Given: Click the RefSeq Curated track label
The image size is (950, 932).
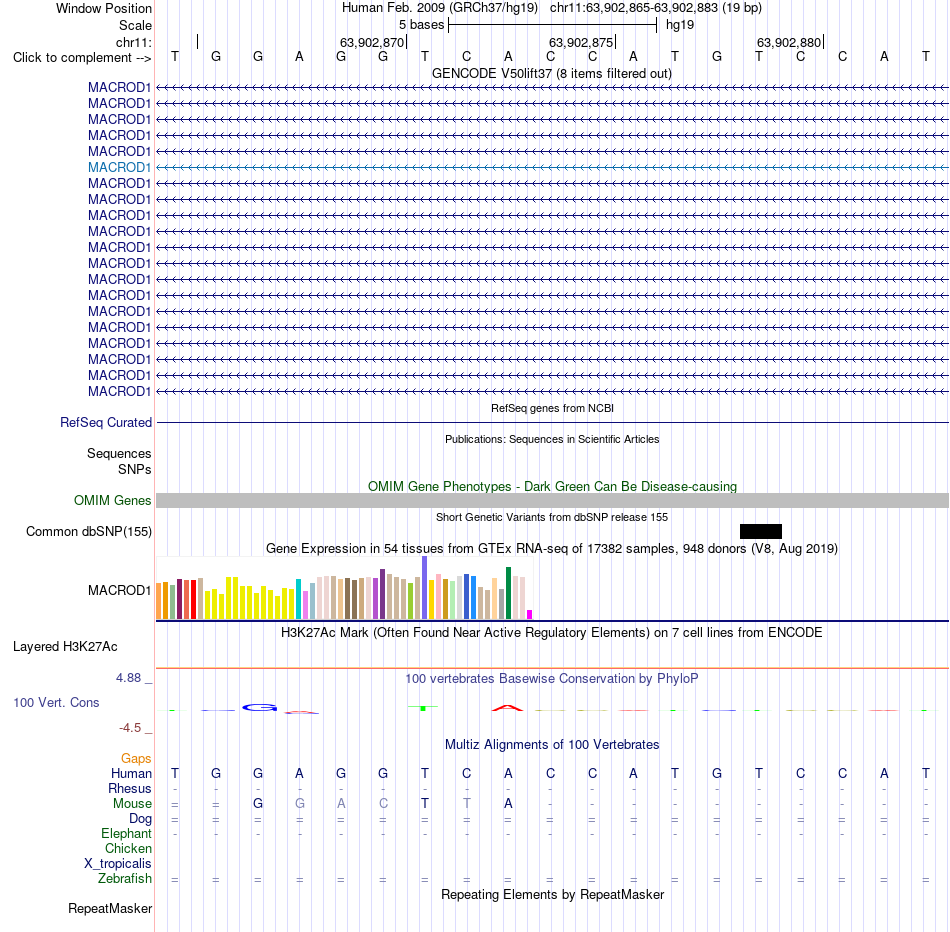Looking at the screenshot, I should tap(106, 422).
